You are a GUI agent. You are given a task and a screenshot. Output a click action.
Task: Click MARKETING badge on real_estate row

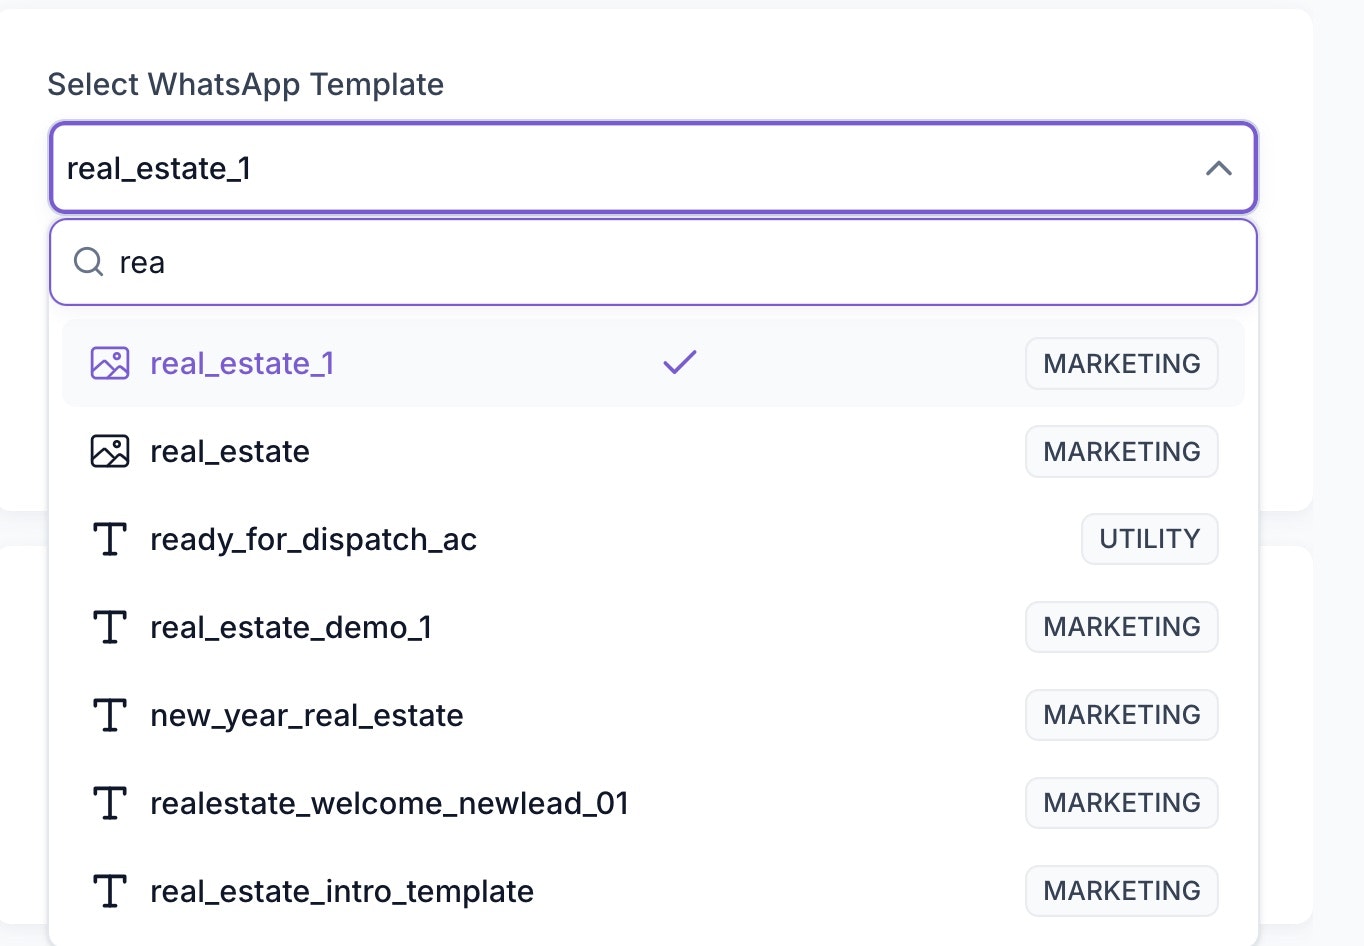click(1121, 451)
